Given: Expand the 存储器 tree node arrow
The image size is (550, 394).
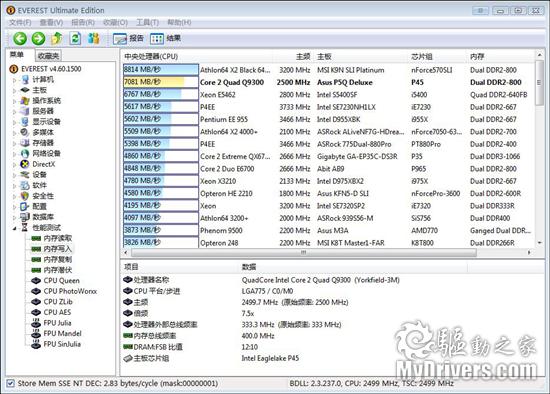Looking at the screenshot, I should (15, 143).
